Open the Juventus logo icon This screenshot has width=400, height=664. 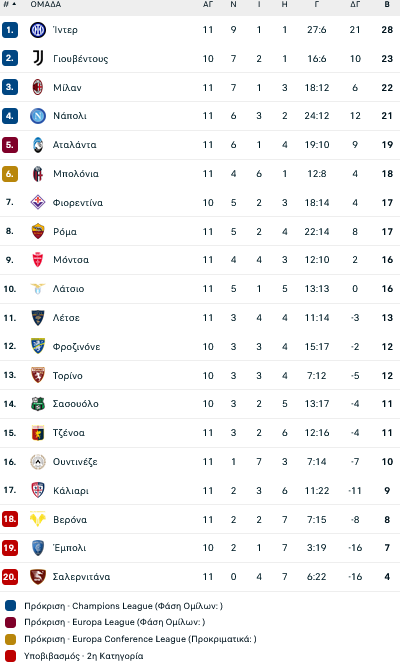pos(38,58)
